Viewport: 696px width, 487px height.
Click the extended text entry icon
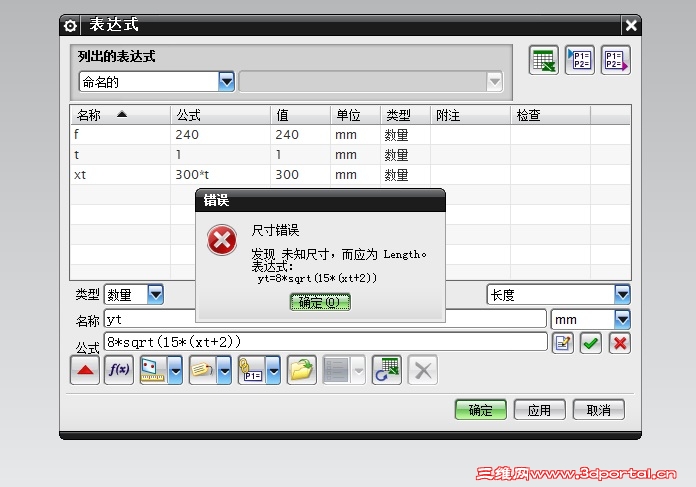(x=563, y=343)
